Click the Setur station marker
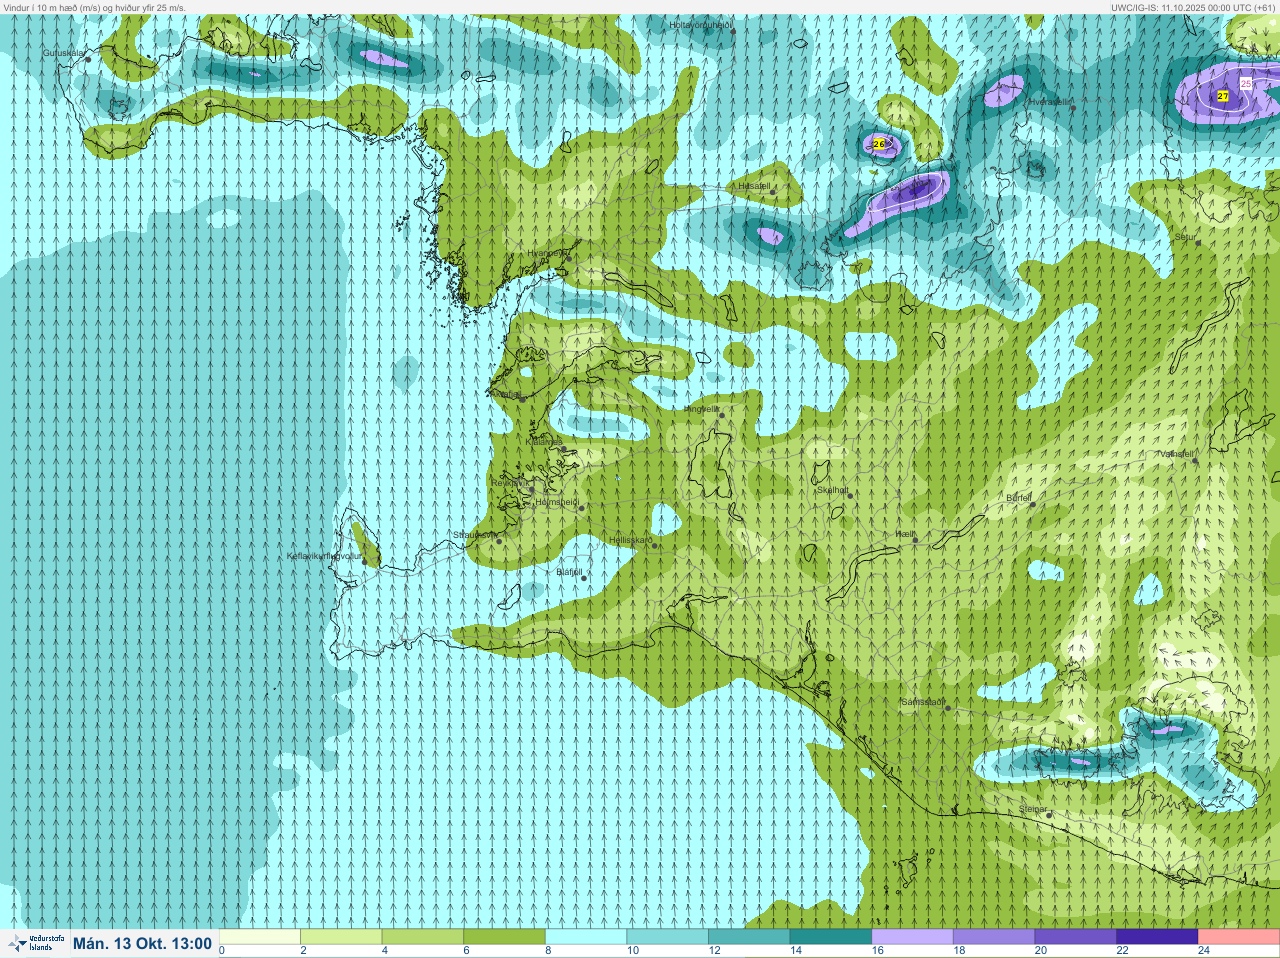 pos(1198,244)
